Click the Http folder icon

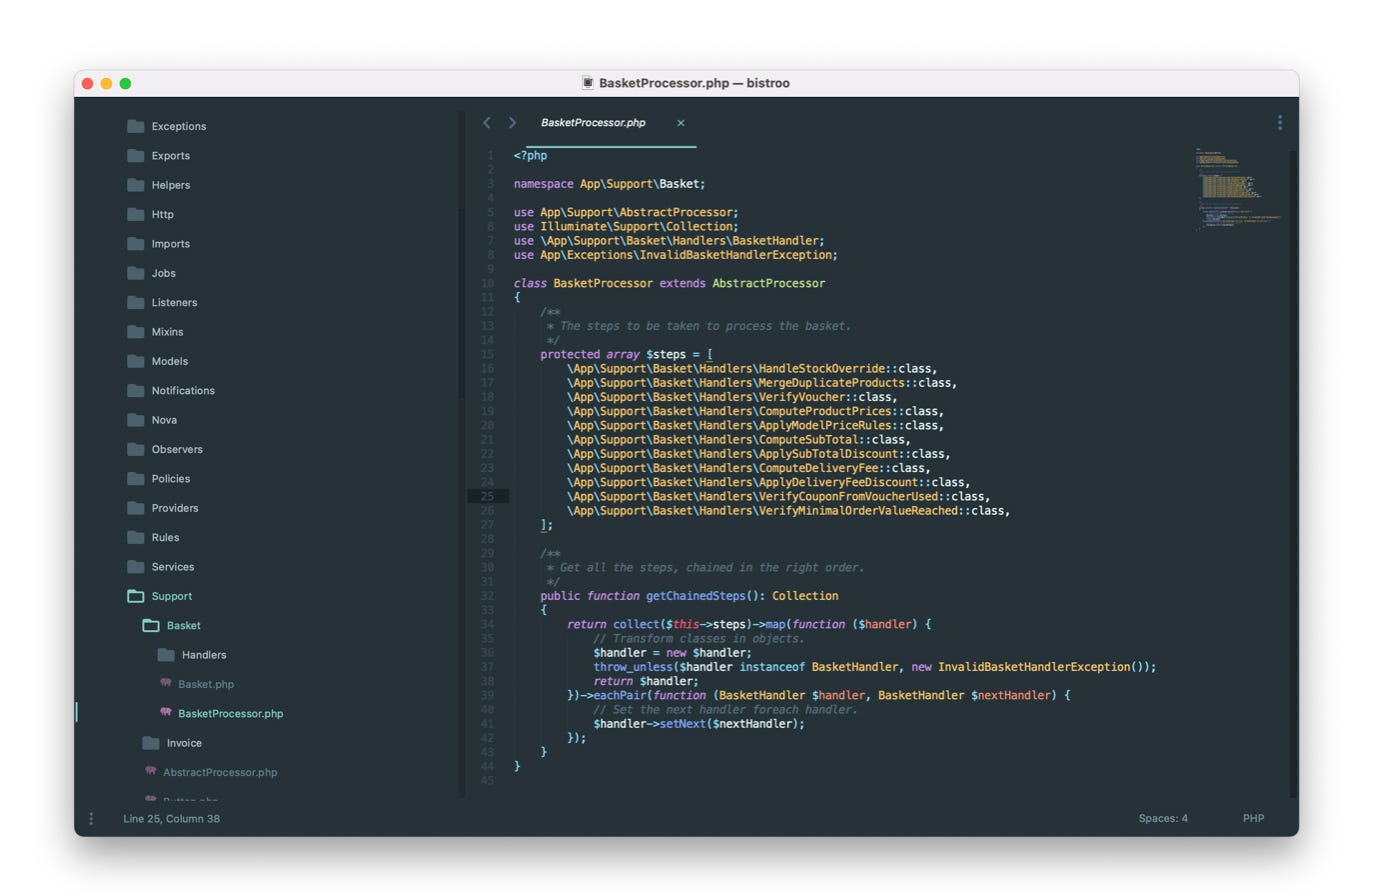pyautogui.click(x=136, y=214)
